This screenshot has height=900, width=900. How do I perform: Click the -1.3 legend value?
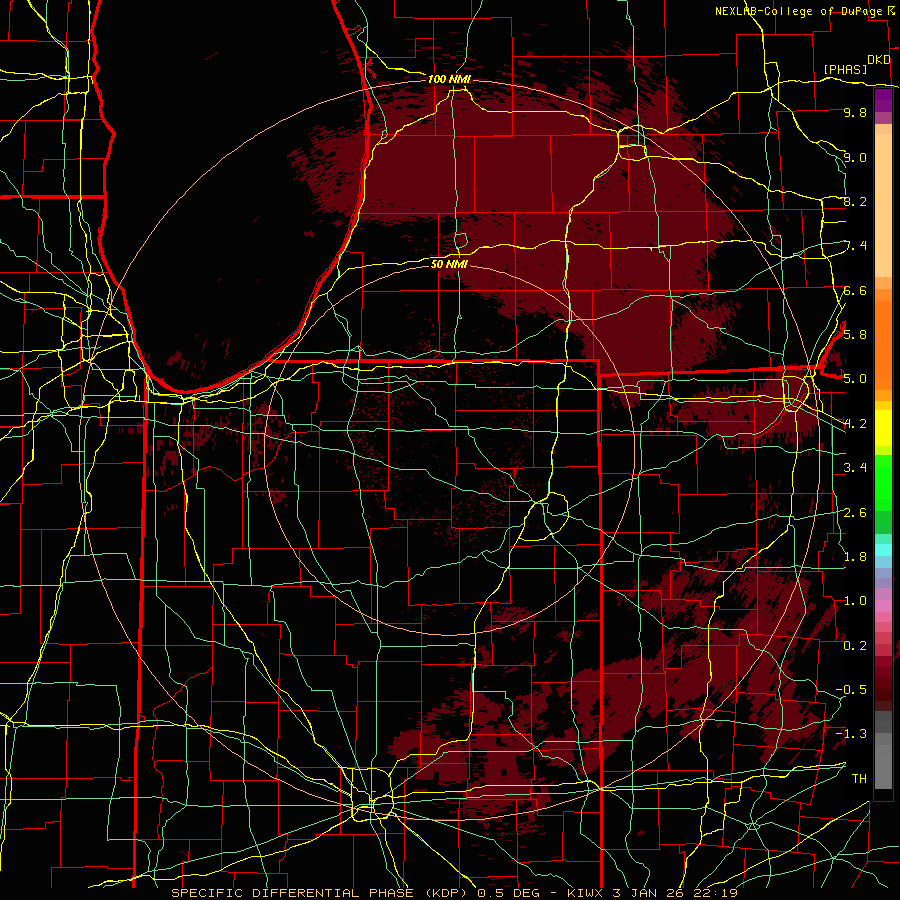851,734
